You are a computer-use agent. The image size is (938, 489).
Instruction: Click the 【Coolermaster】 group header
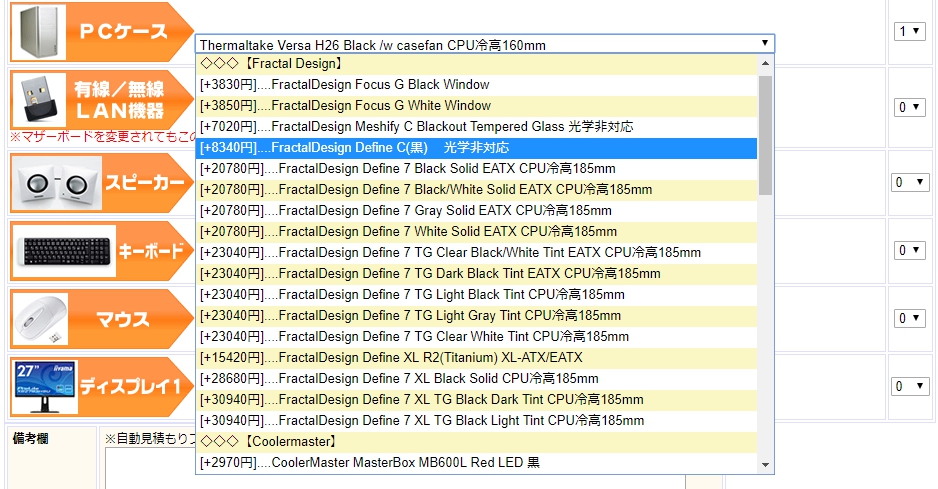point(476,441)
